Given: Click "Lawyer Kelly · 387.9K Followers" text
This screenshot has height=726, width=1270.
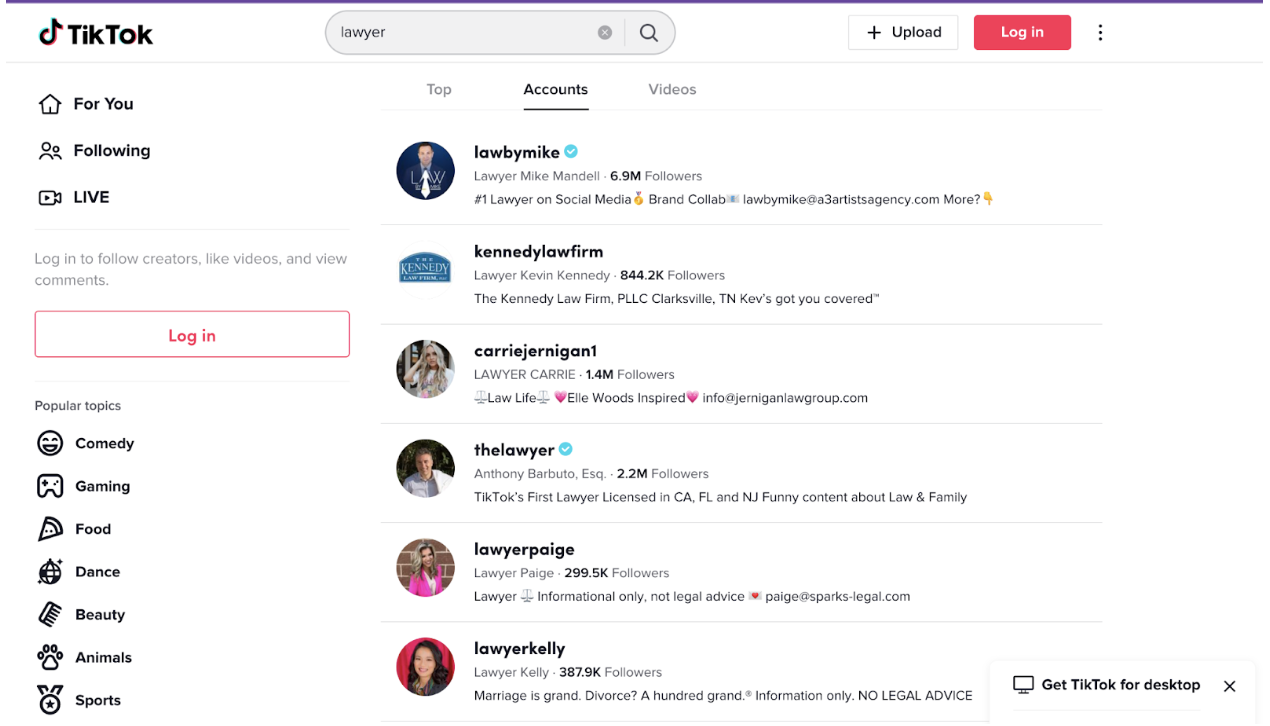Looking at the screenshot, I should 568,672.
